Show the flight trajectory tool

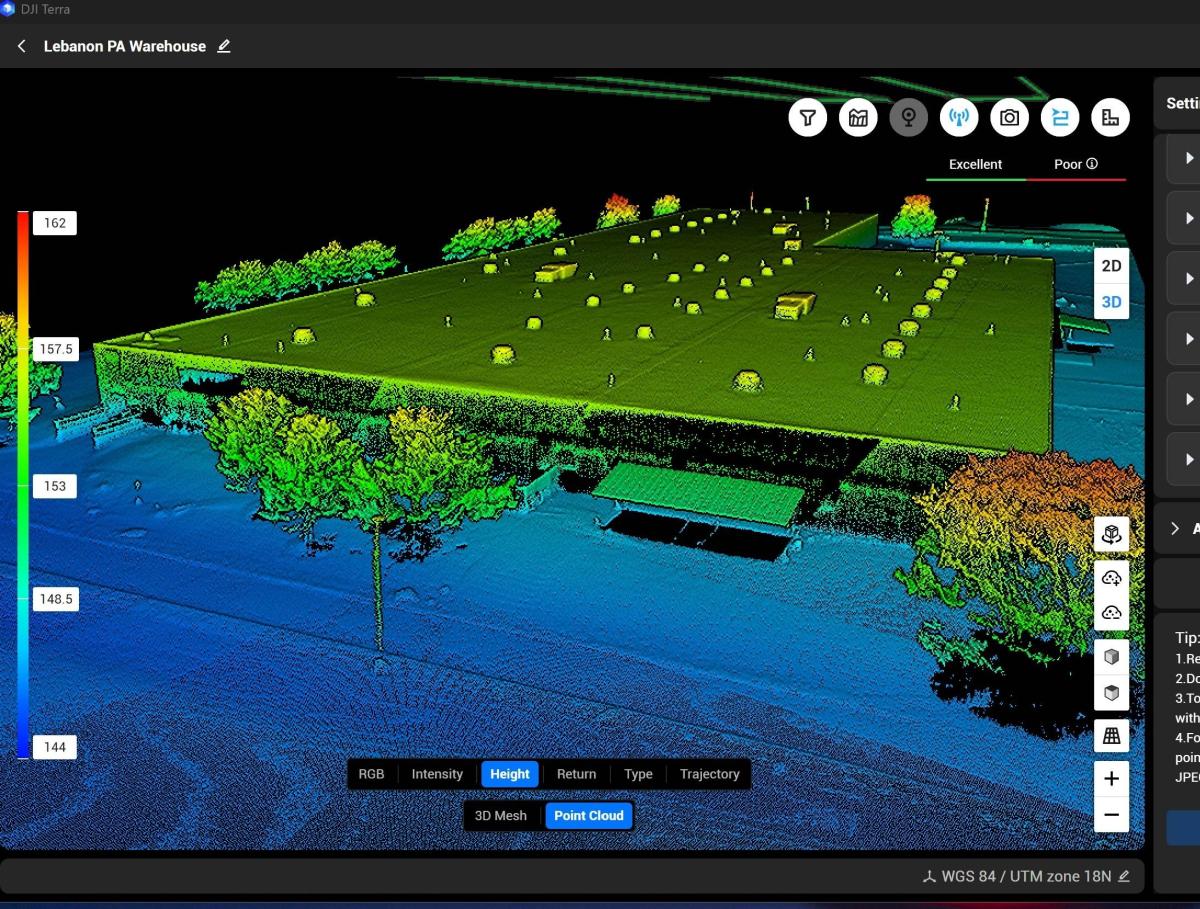[1059, 117]
